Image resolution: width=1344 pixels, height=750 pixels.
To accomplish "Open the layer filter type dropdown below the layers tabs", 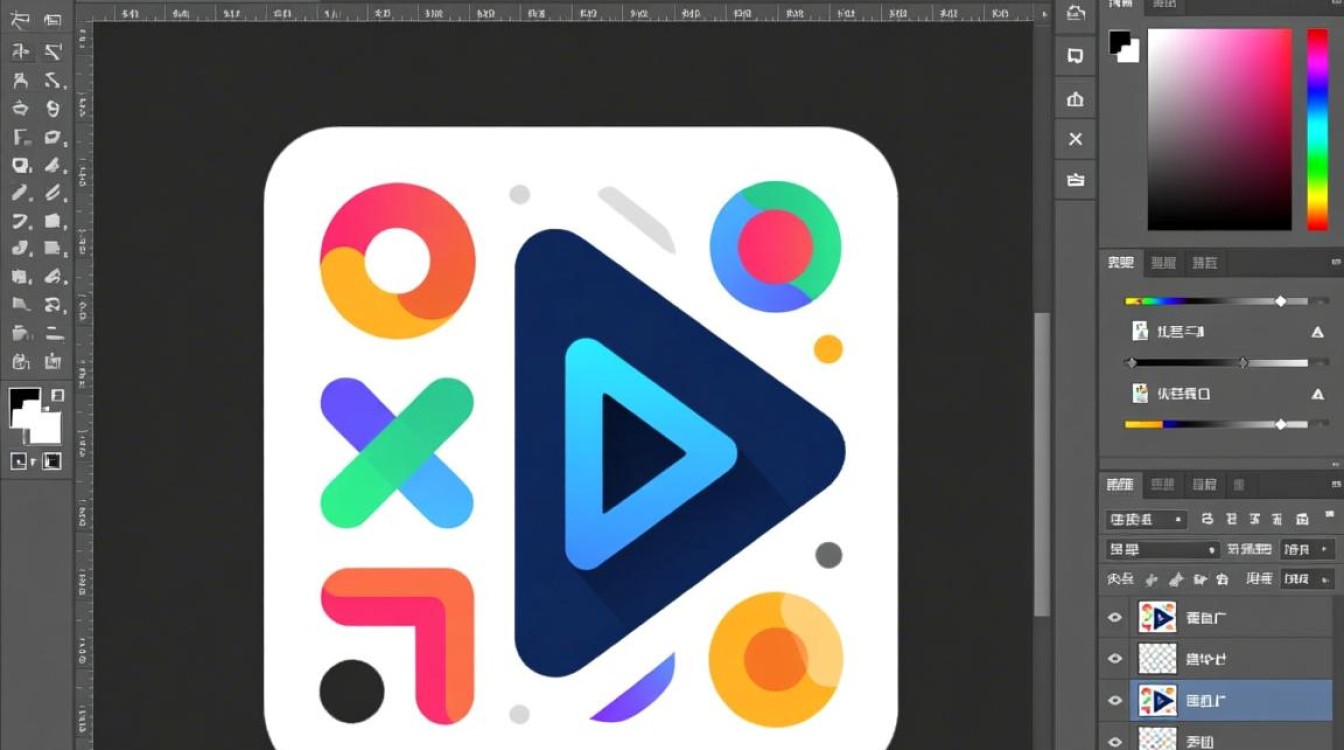I will coord(1146,519).
